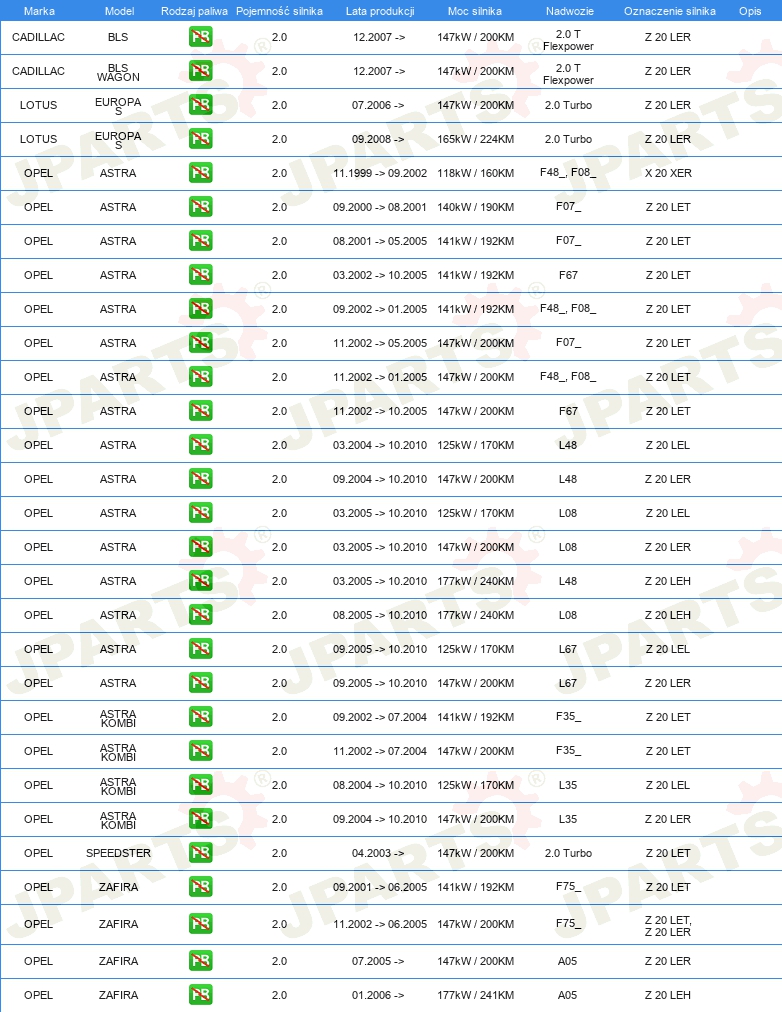Select the 11.1999 -> 09.2002 date cell
This screenshot has width=782, height=1012.
click(380, 173)
